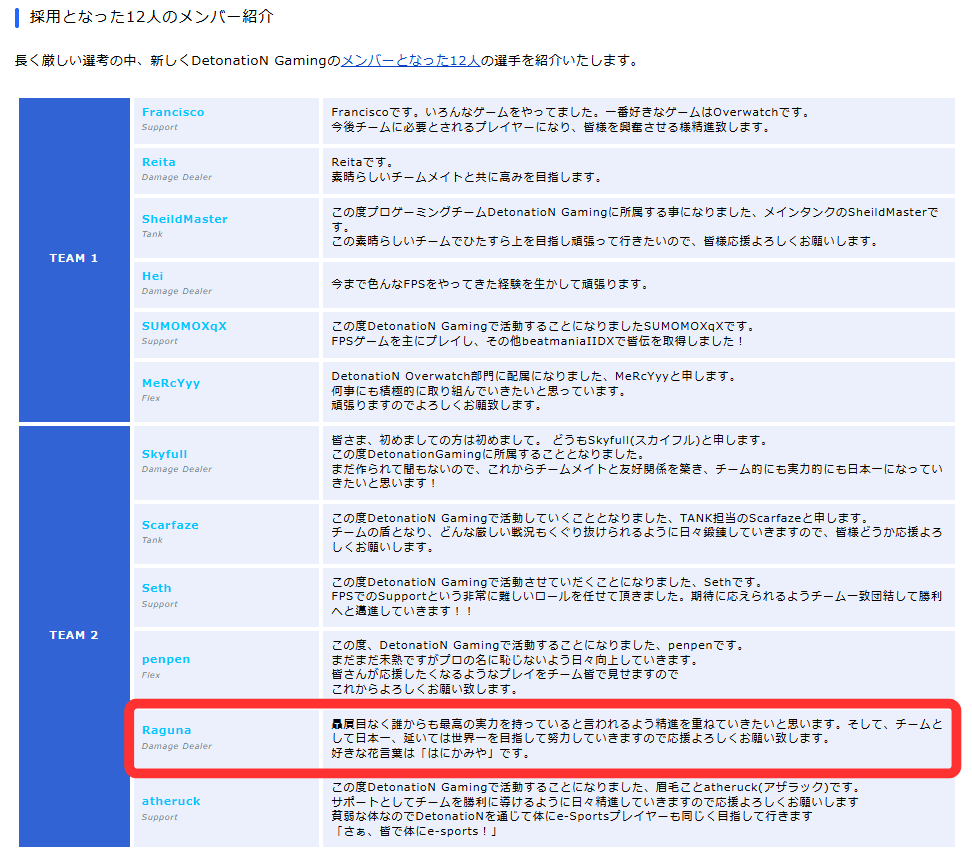Click Seth's Support role comment
The height and width of the screenshot is (856, 972).
[x=637, y=596]
